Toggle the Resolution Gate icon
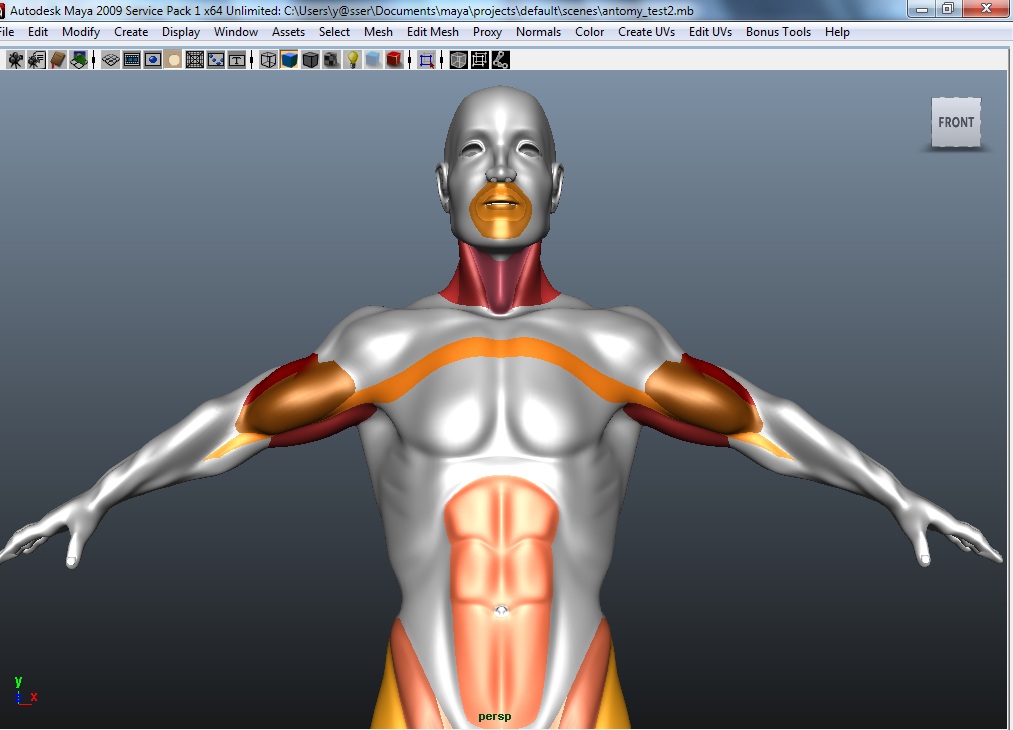1013x730 pixels. pyautogui.click(x=152, y=60)
